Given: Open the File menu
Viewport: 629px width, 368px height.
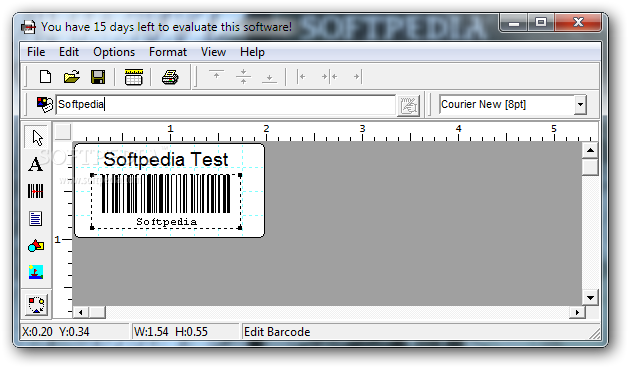Looking at the screenshot, I should pyautogui.click(x=36, y=52).
